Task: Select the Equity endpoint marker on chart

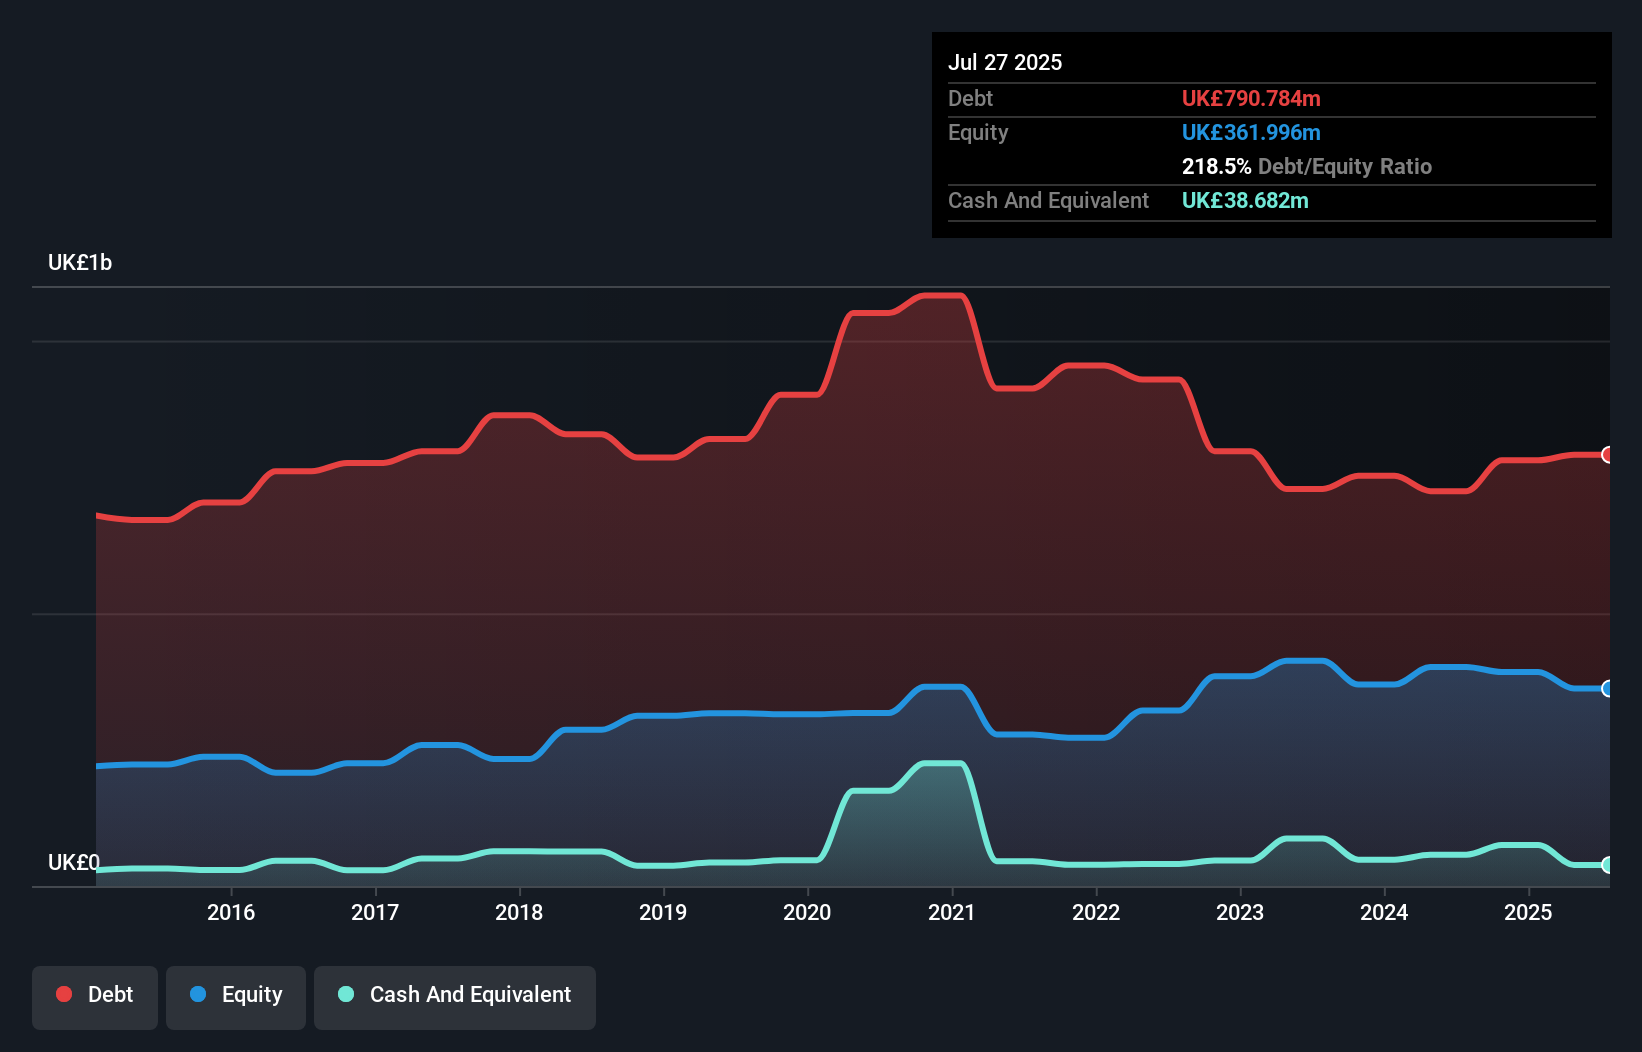Action: click(x=1608, y=688)
